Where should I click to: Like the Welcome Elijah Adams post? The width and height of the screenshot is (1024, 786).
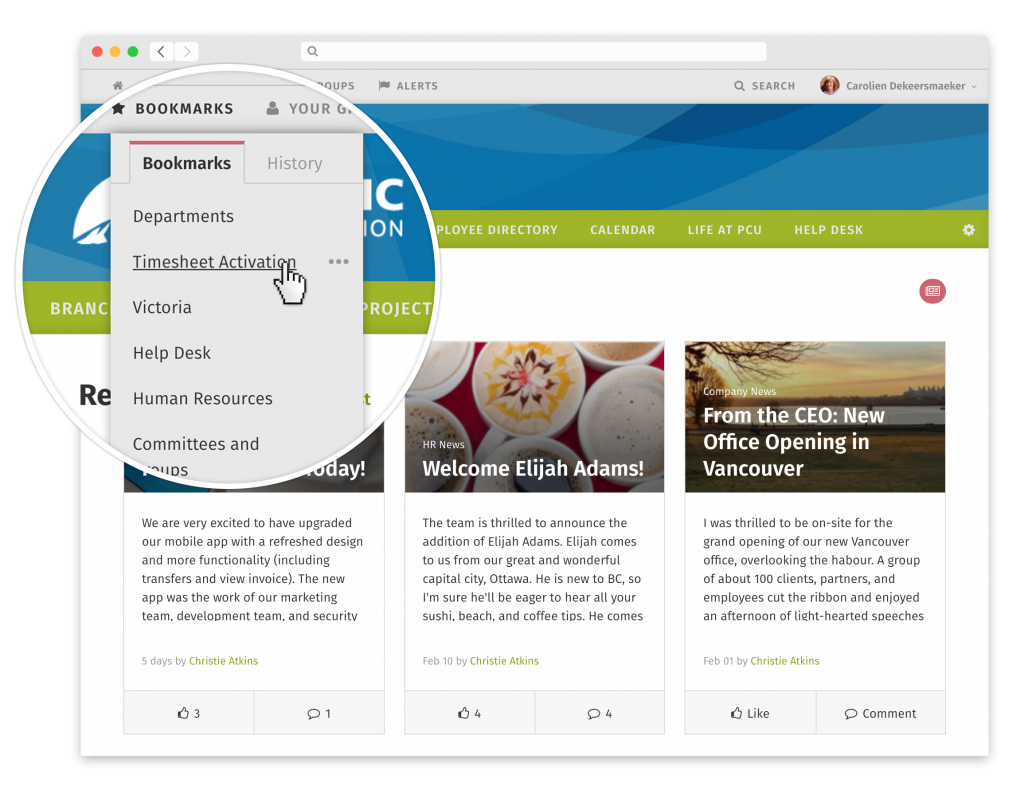[x=469, y=713]
